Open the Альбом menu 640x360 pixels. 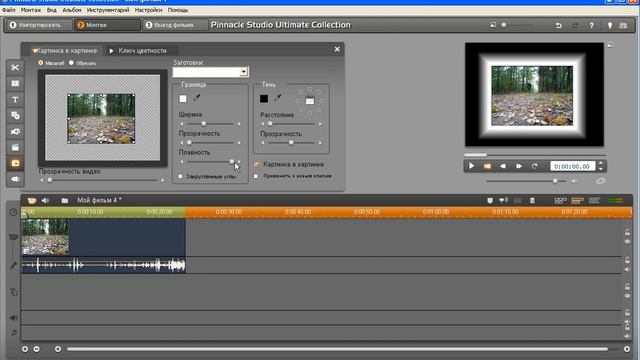pos(72,10)
